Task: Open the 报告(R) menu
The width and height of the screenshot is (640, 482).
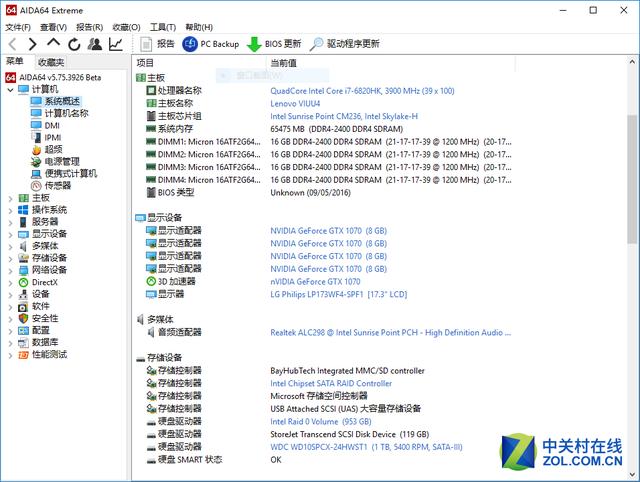Action: (x=89, y=27)
